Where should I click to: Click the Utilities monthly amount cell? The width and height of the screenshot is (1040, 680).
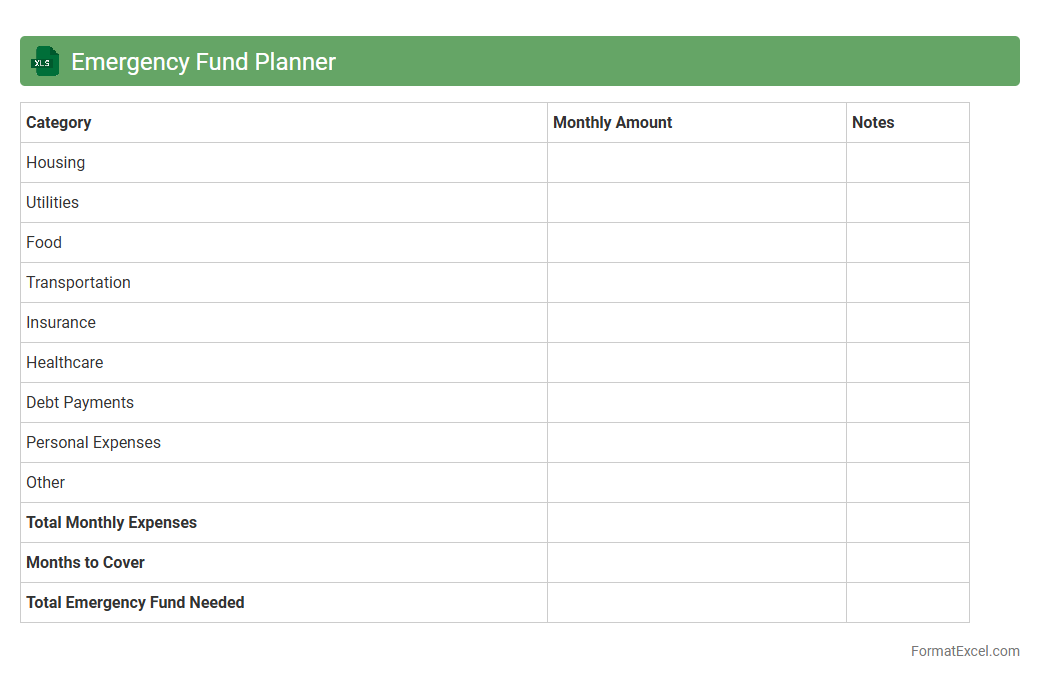[696, 203]
